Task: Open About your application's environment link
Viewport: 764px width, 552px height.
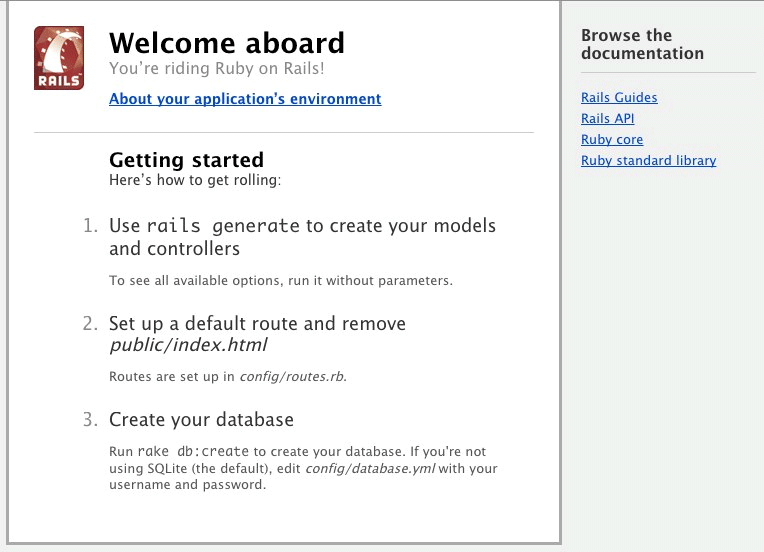Action: [x=245, y=99]
